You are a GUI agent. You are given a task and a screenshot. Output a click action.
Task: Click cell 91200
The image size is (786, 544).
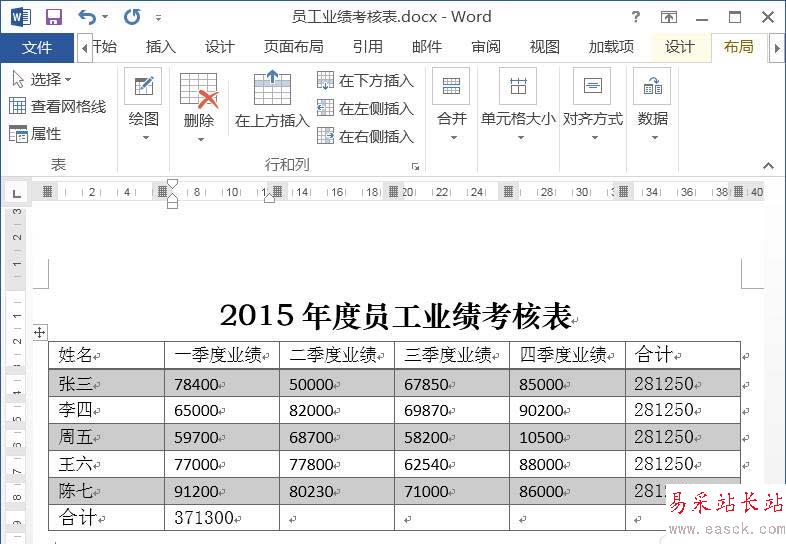point(222,491)
